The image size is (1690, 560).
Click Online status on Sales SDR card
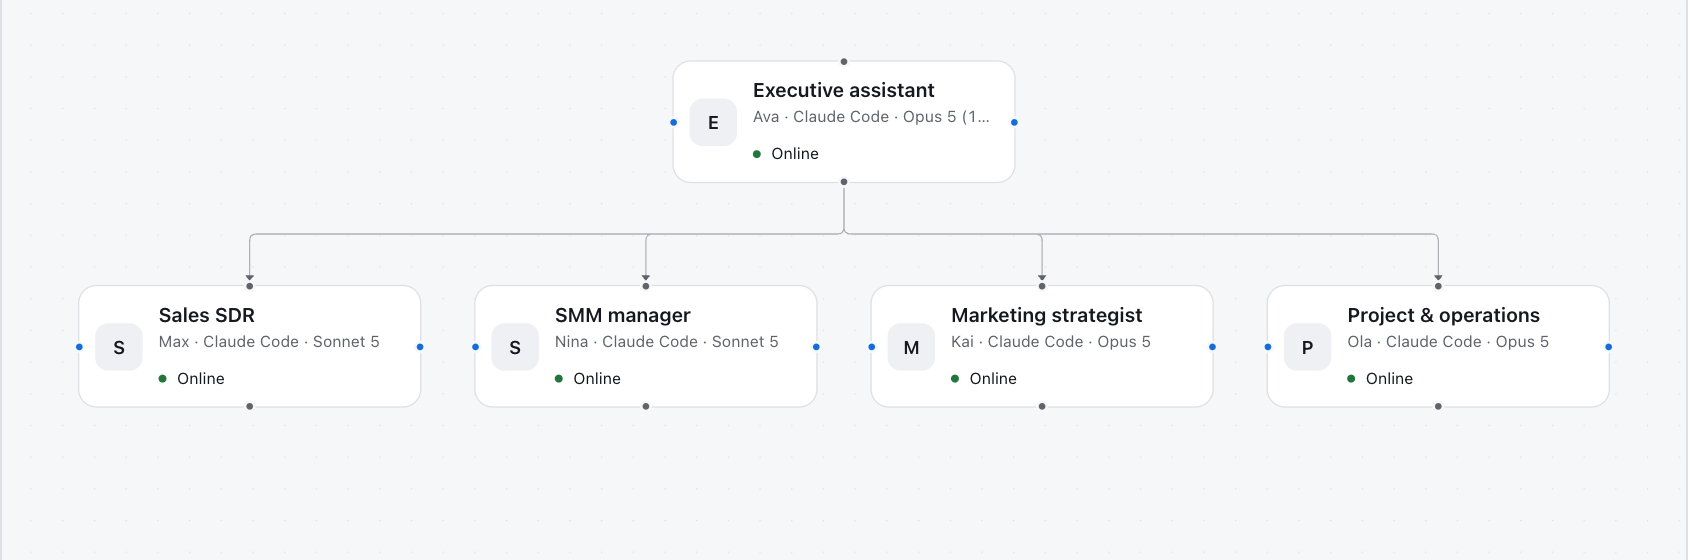click(192, 379)
